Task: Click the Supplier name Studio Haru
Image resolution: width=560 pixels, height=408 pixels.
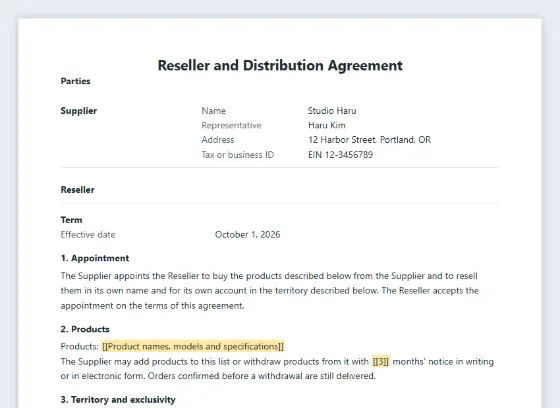Action: [332, 111]
